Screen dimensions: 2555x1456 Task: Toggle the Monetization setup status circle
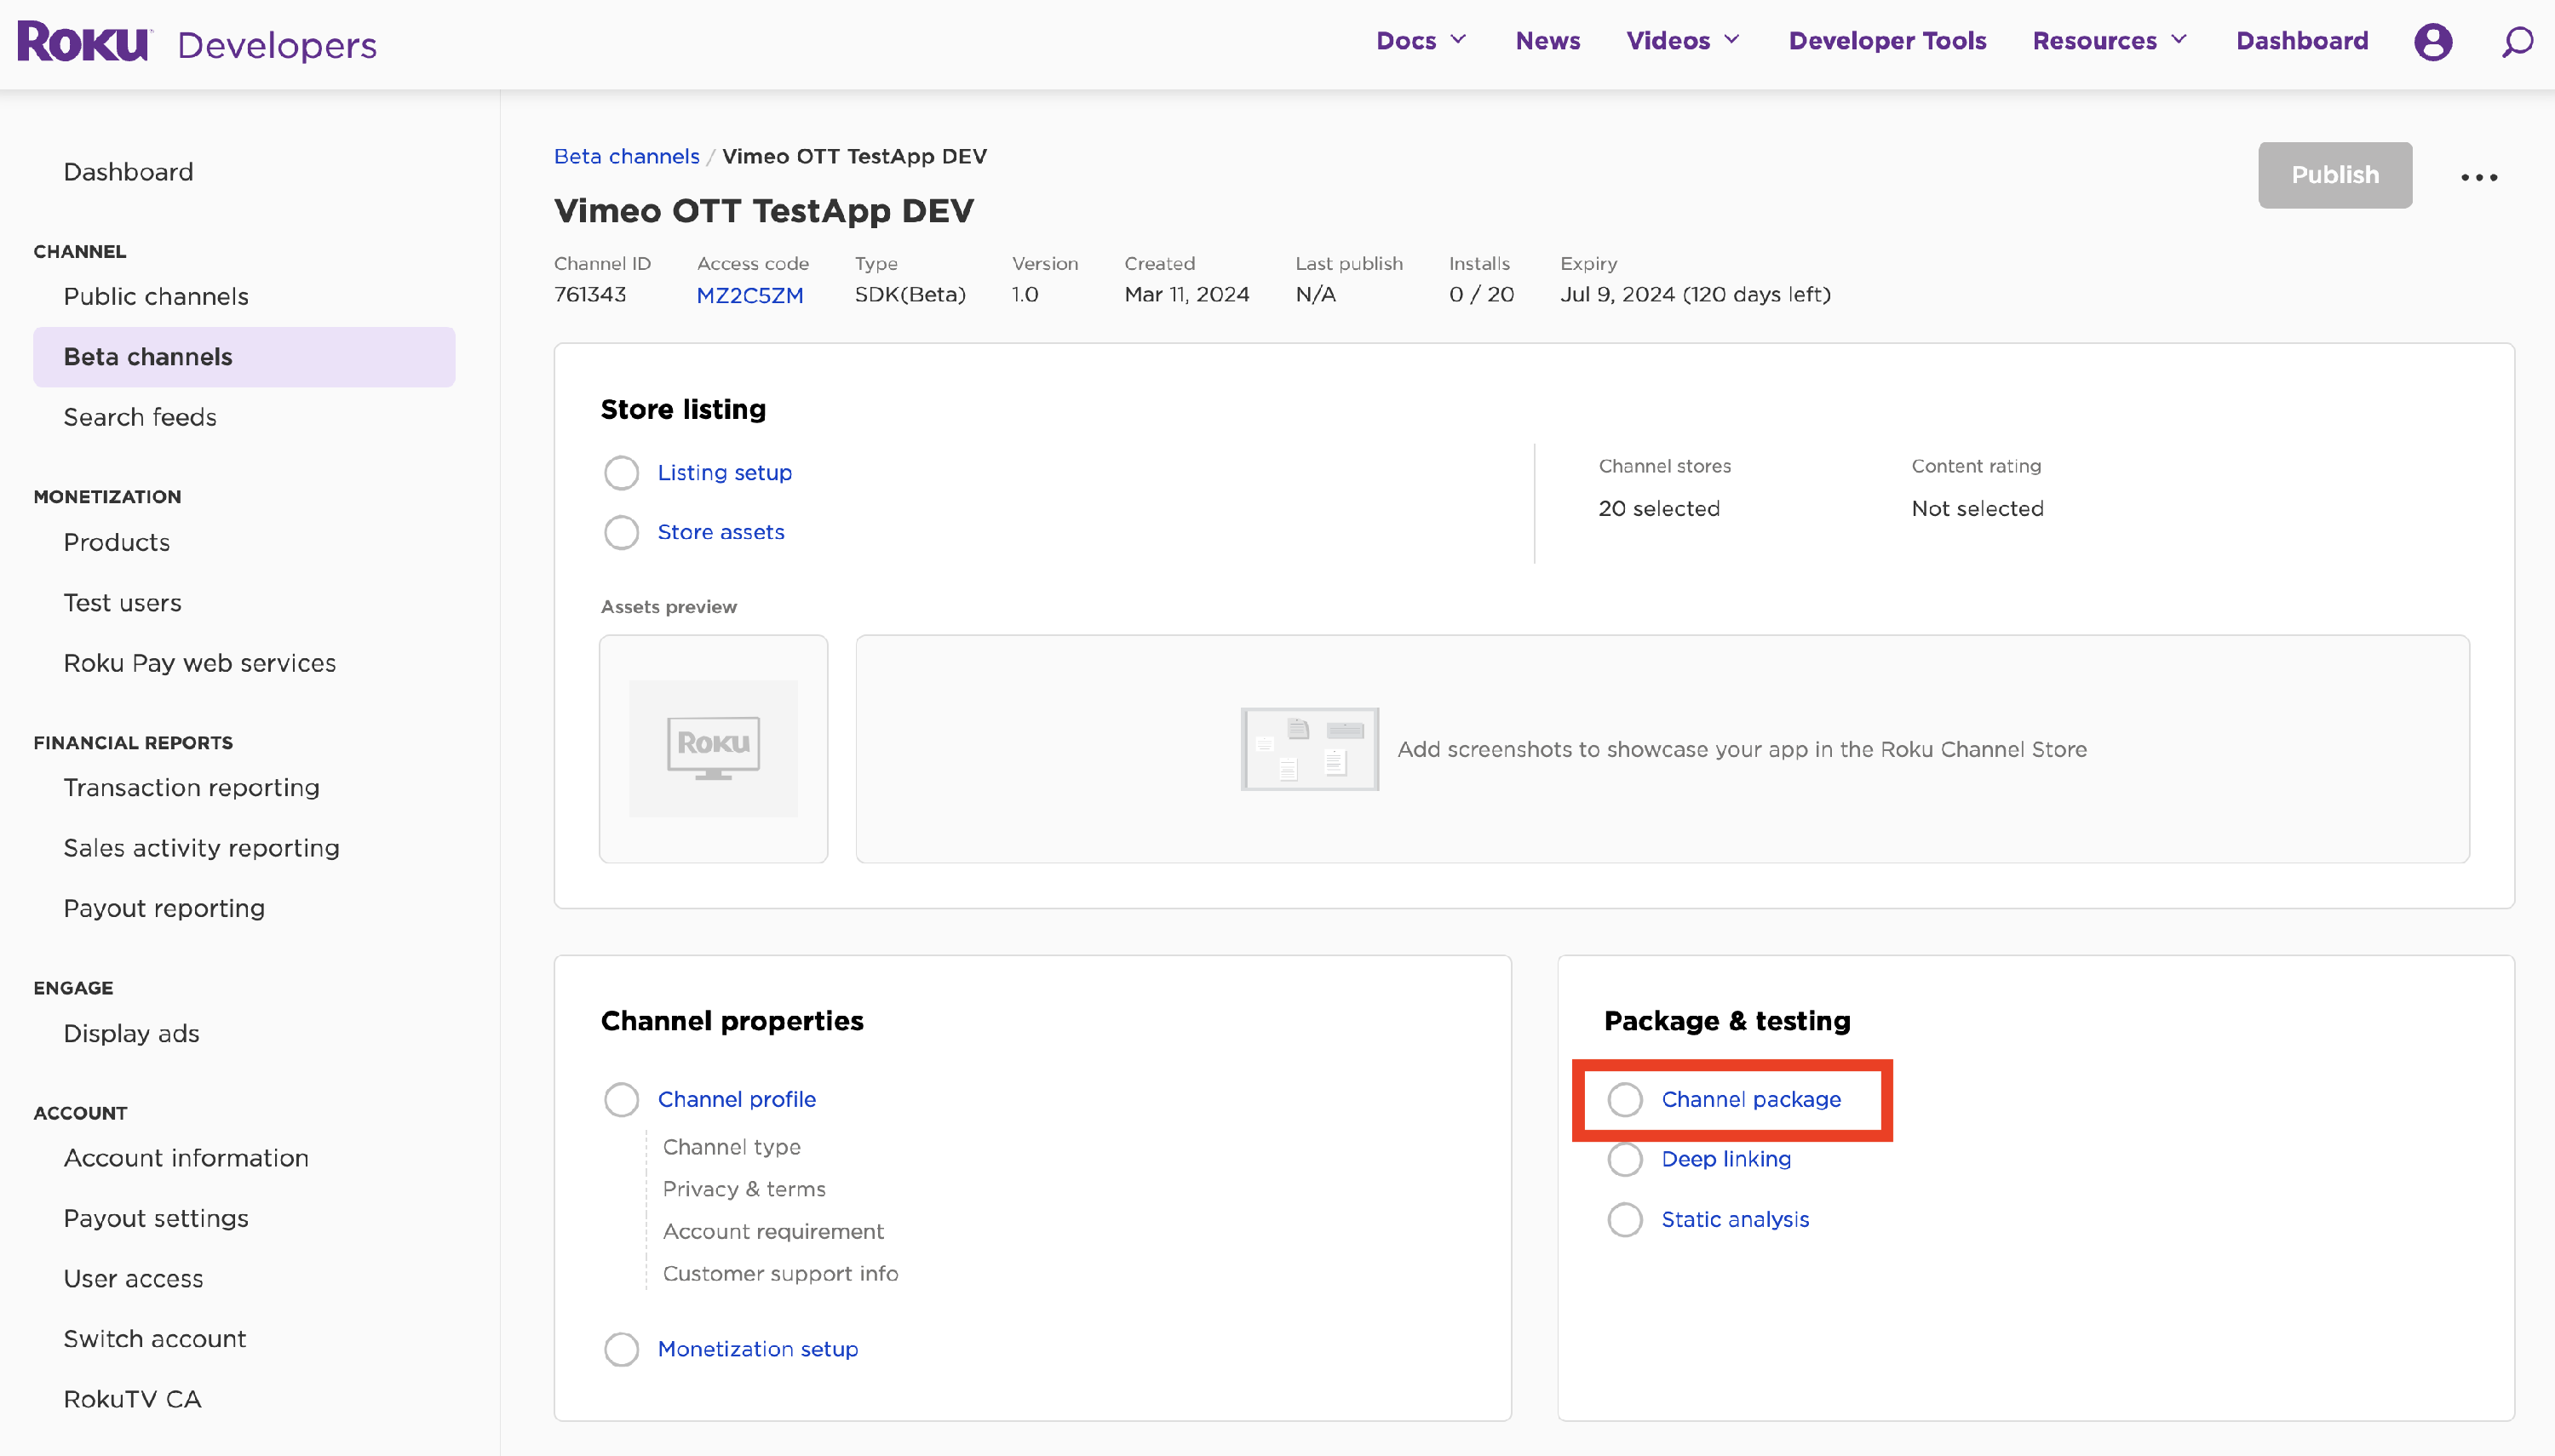(x=621, y=1349)
